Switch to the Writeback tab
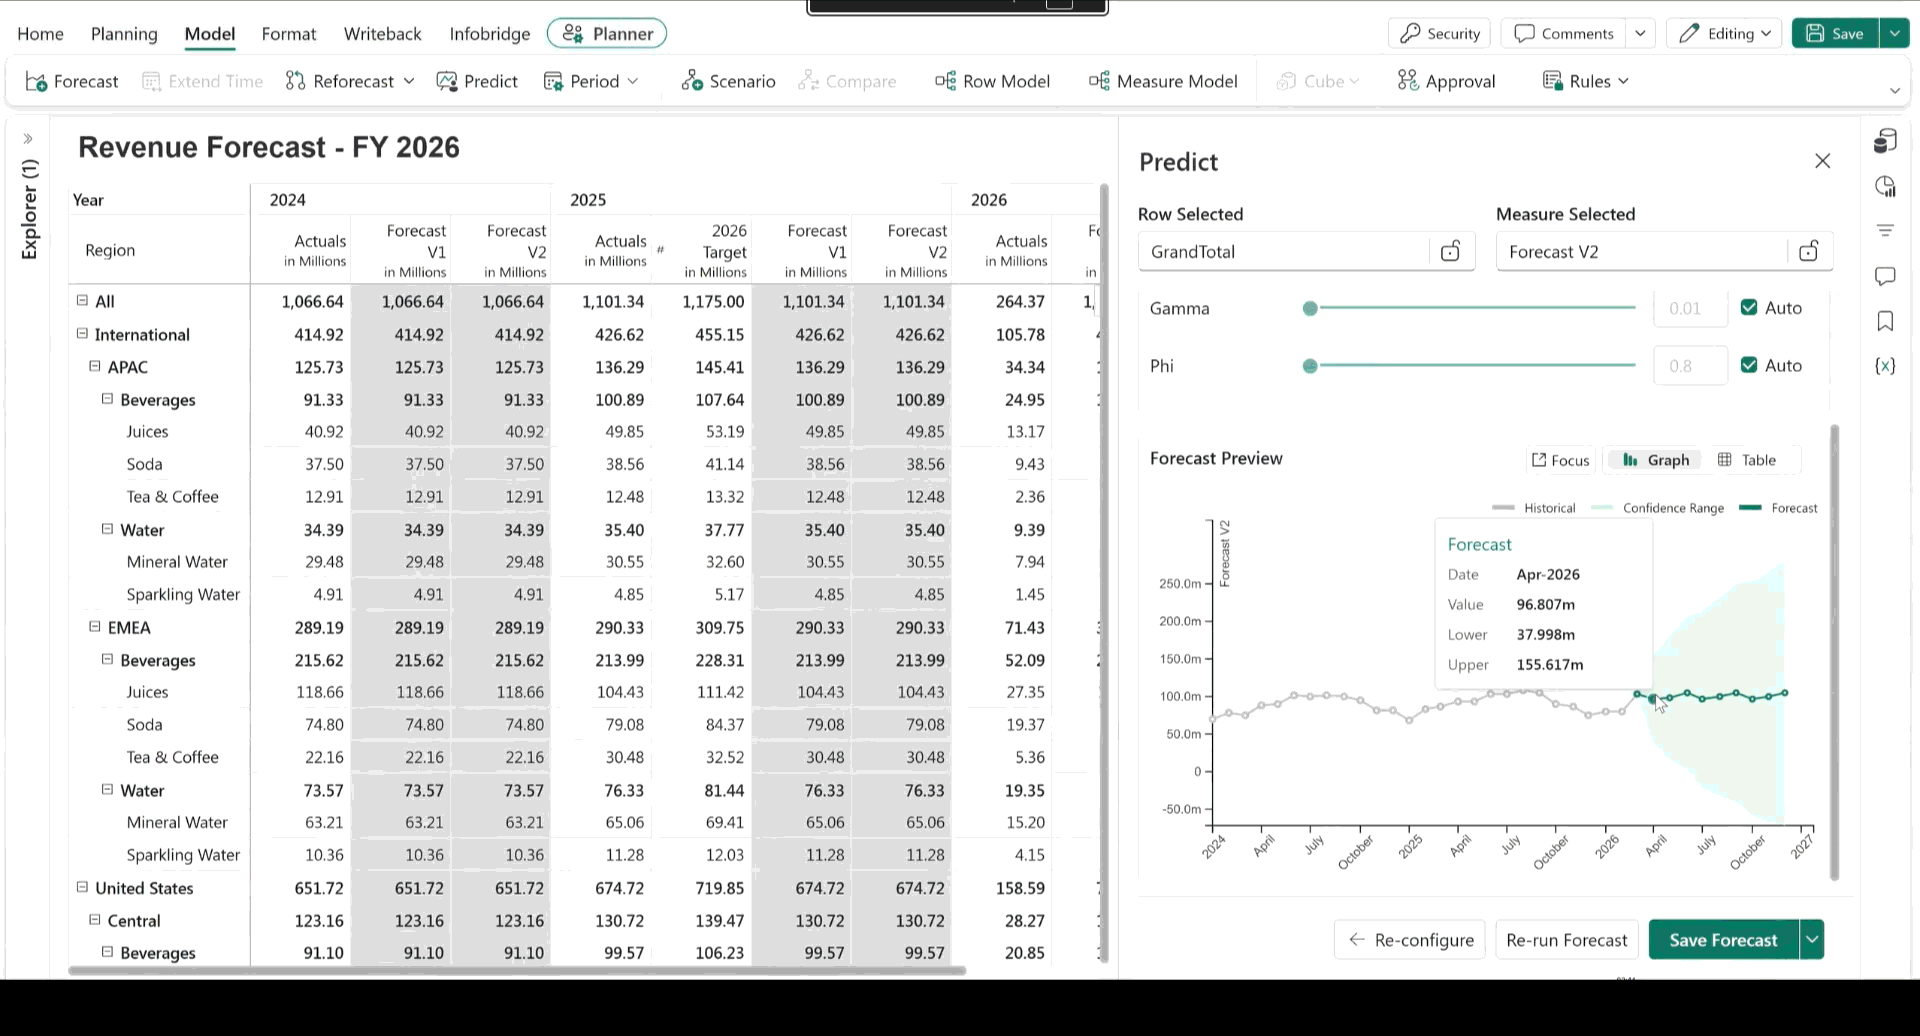The height and width of the screenshot is (1036, 1920). click(x=383, y=34)
